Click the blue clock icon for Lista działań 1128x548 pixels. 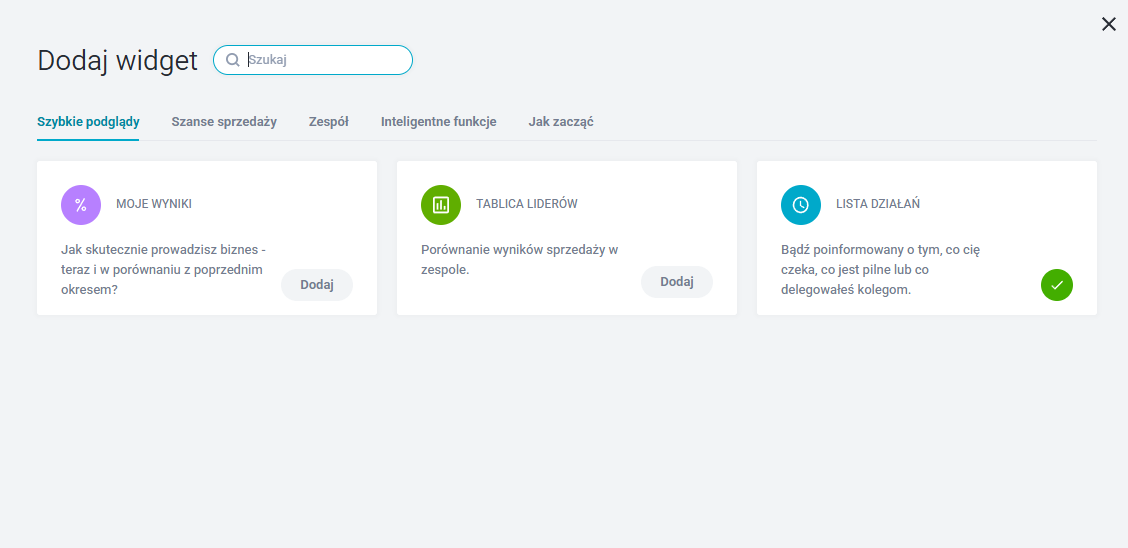pyautogui.click(x=801, y=205)
